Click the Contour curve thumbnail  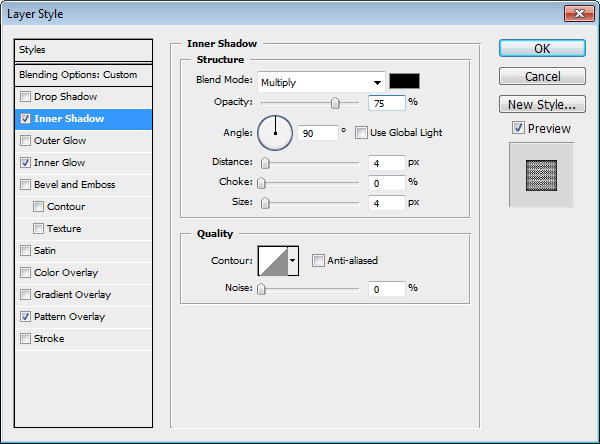[273, 261]
